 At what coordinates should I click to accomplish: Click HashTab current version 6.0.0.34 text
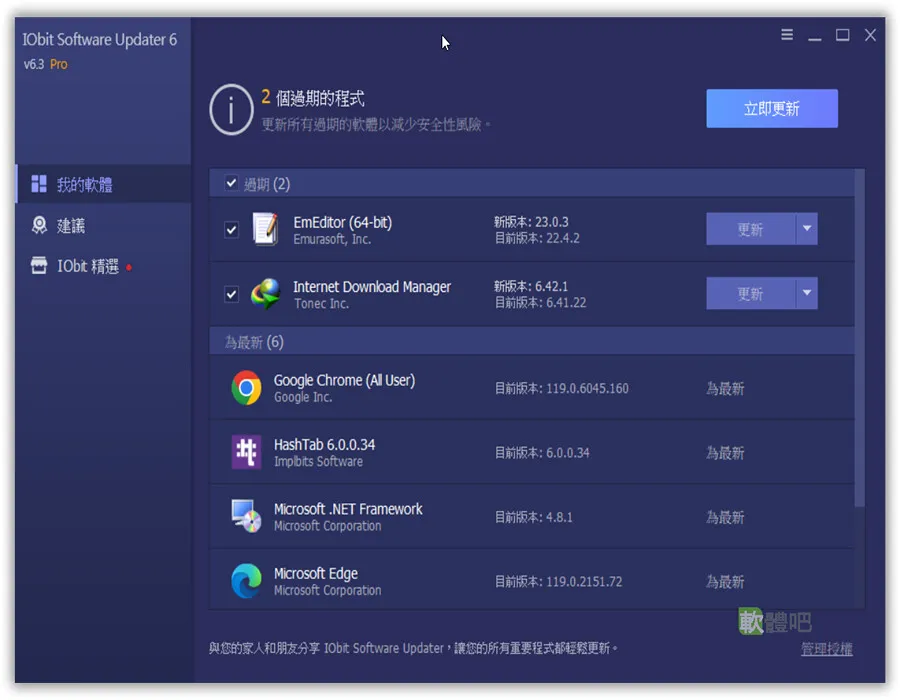(x=542, y=453)
